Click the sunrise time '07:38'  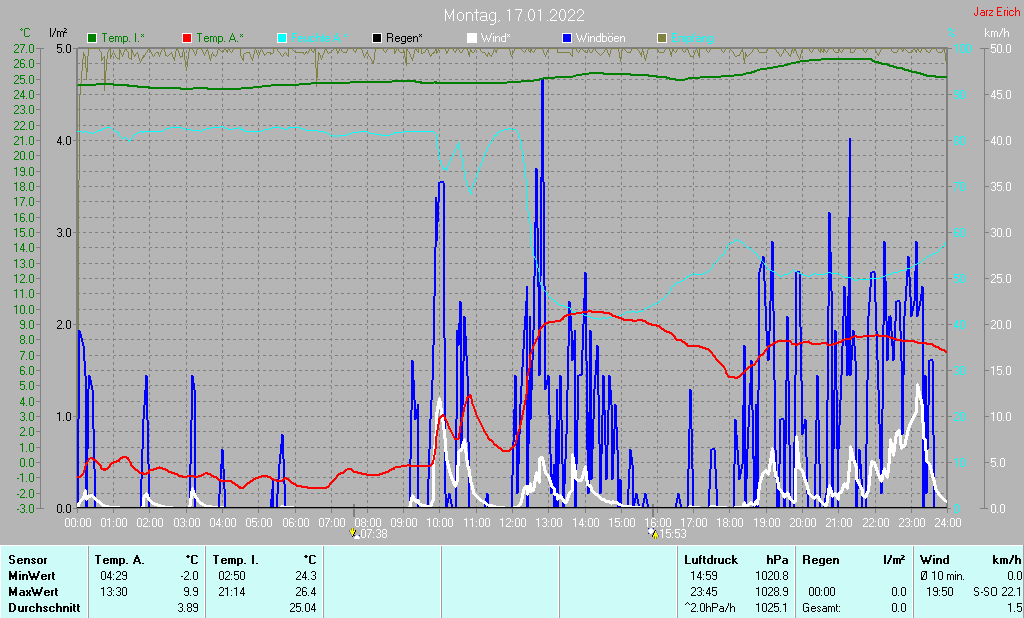[374, 534]
